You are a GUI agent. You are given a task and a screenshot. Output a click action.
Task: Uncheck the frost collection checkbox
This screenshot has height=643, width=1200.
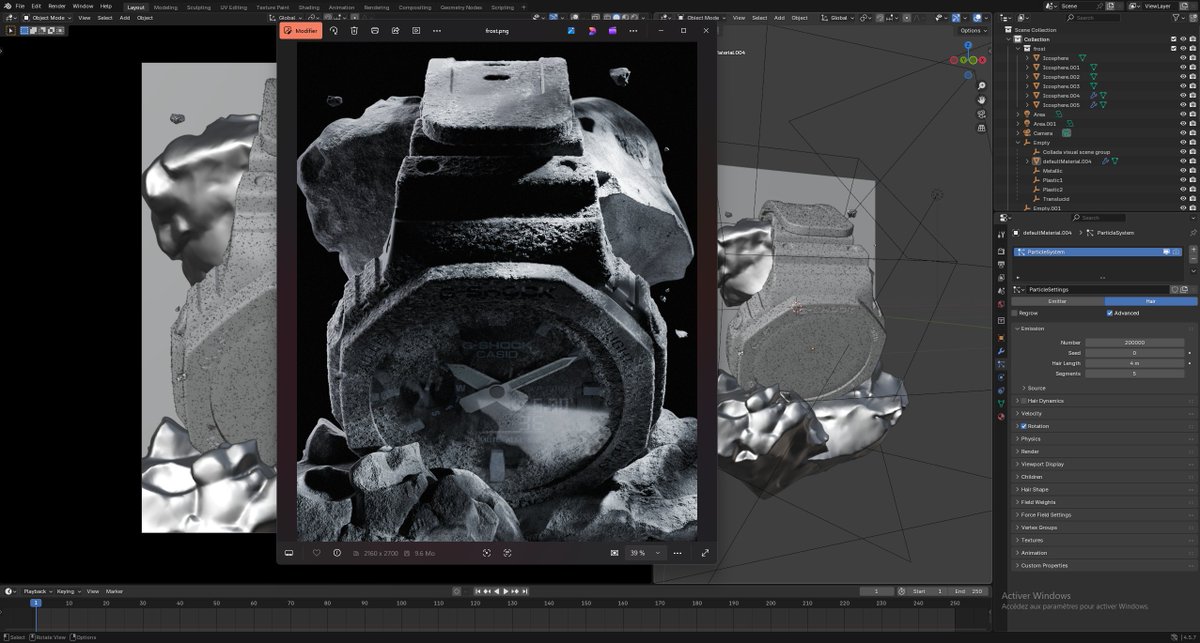click(1174, 49)
